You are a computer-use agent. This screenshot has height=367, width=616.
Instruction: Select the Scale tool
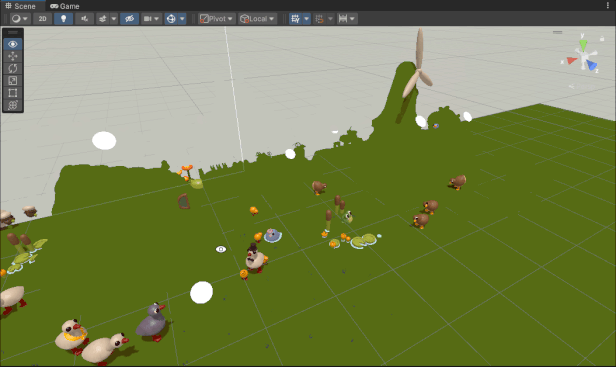point(13,81)
